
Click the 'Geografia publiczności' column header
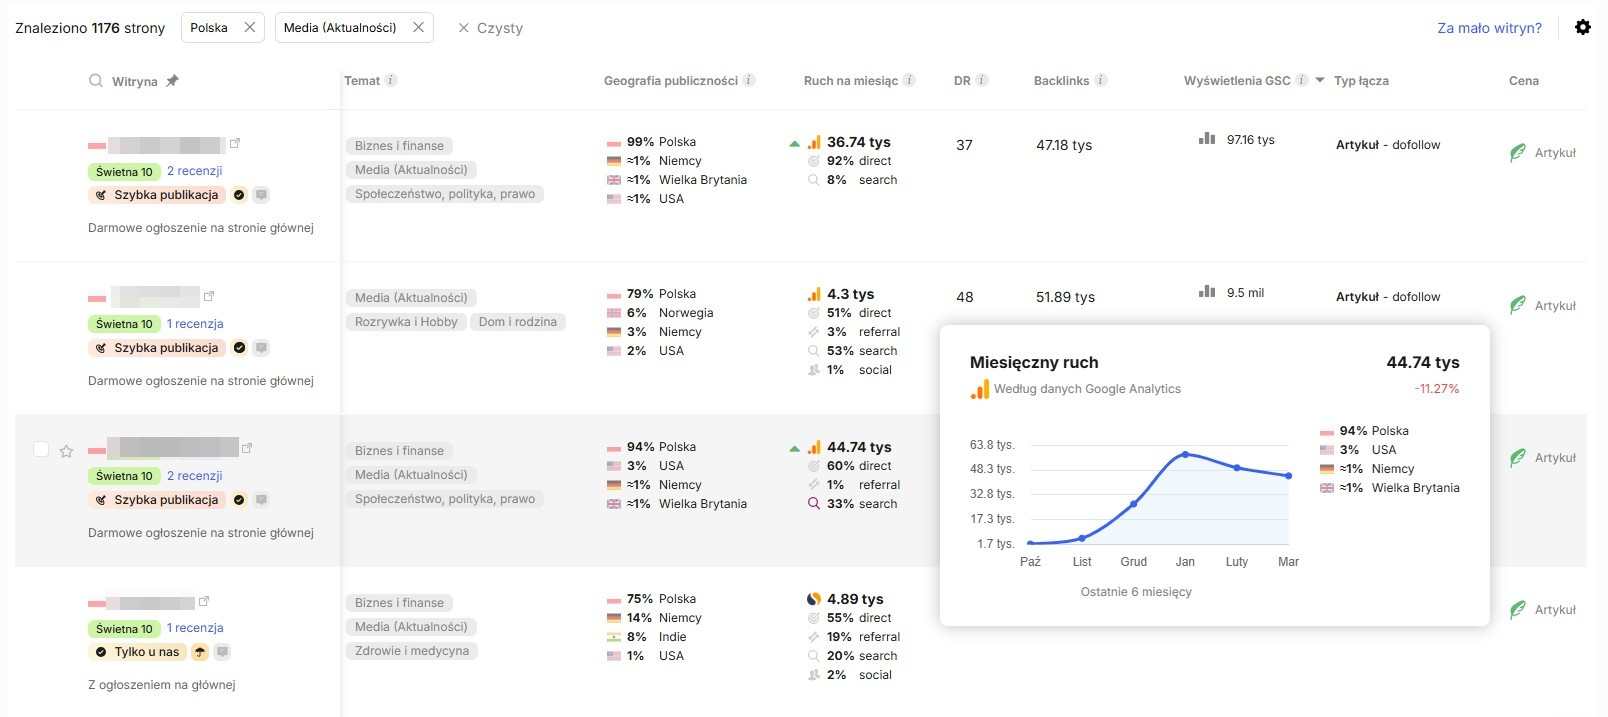coord(670,81)
